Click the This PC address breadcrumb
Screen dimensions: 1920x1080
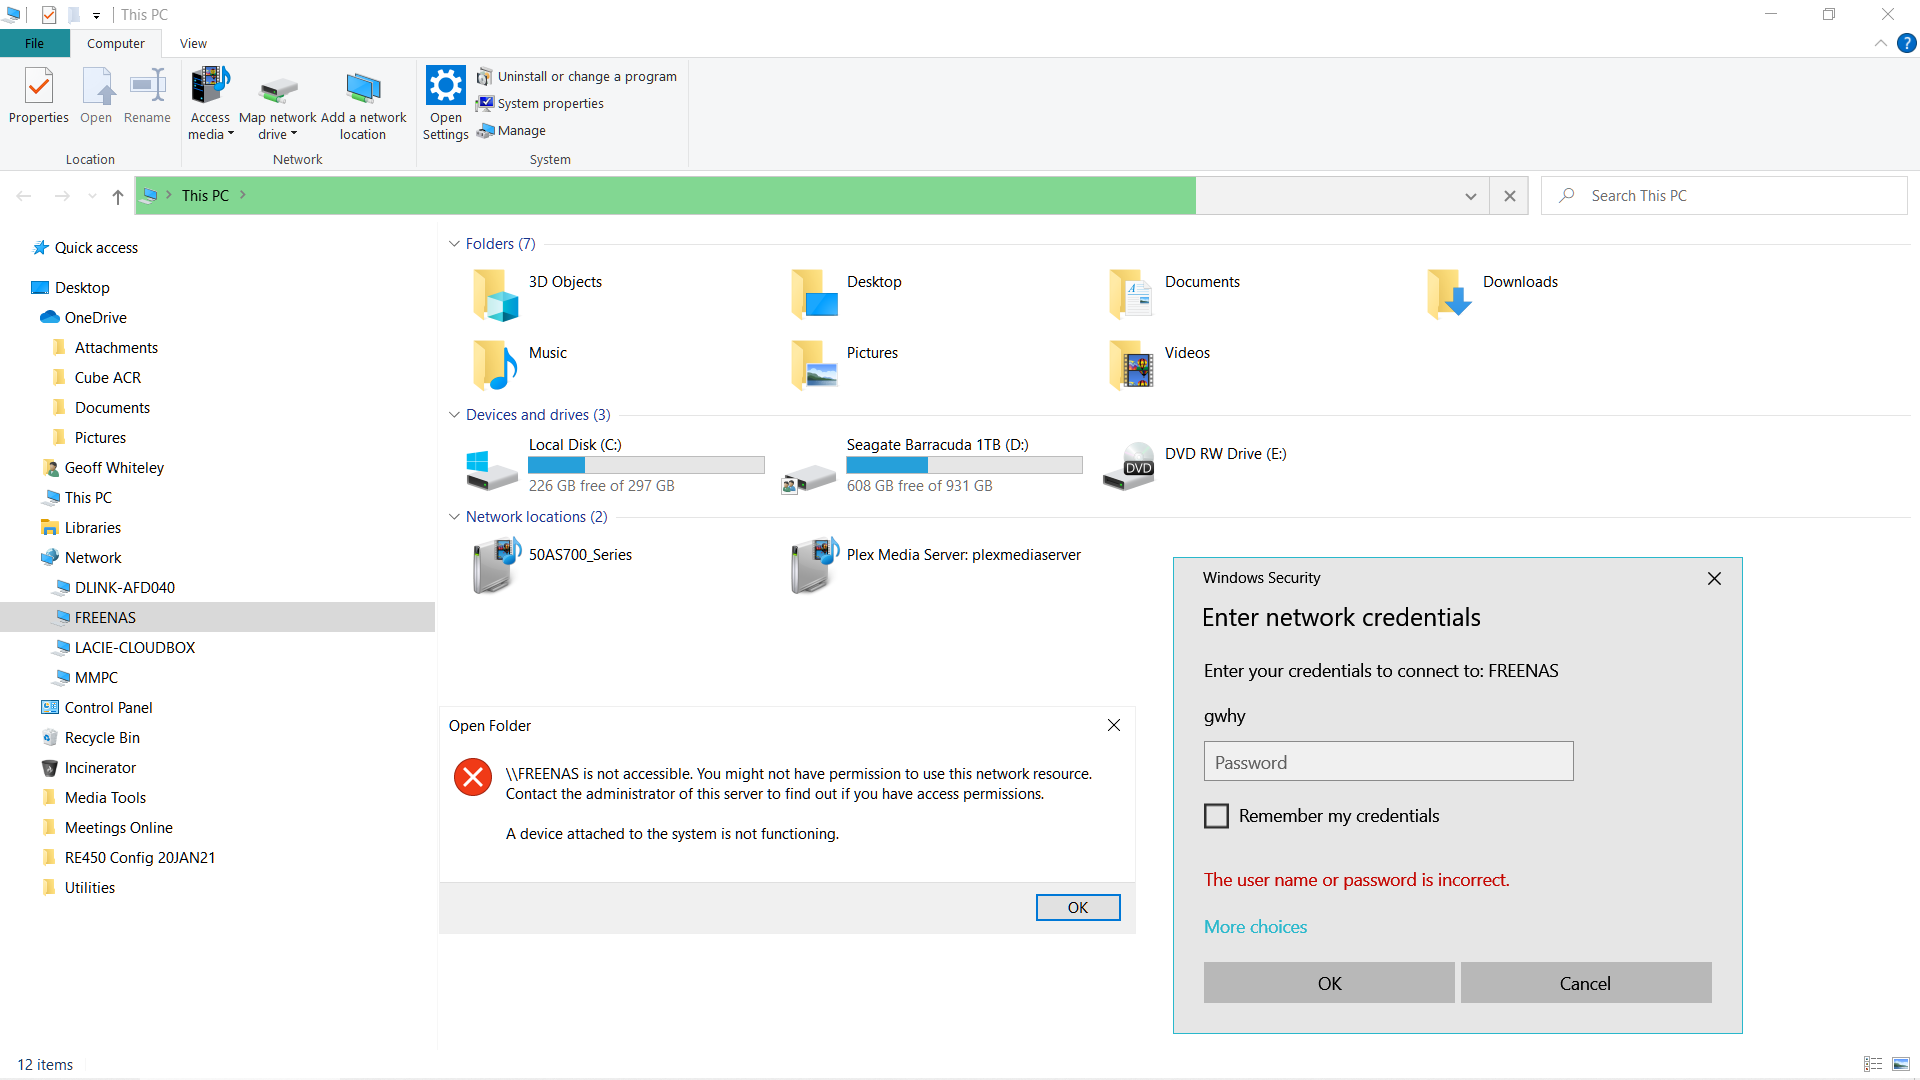click(x=205, y=196)
